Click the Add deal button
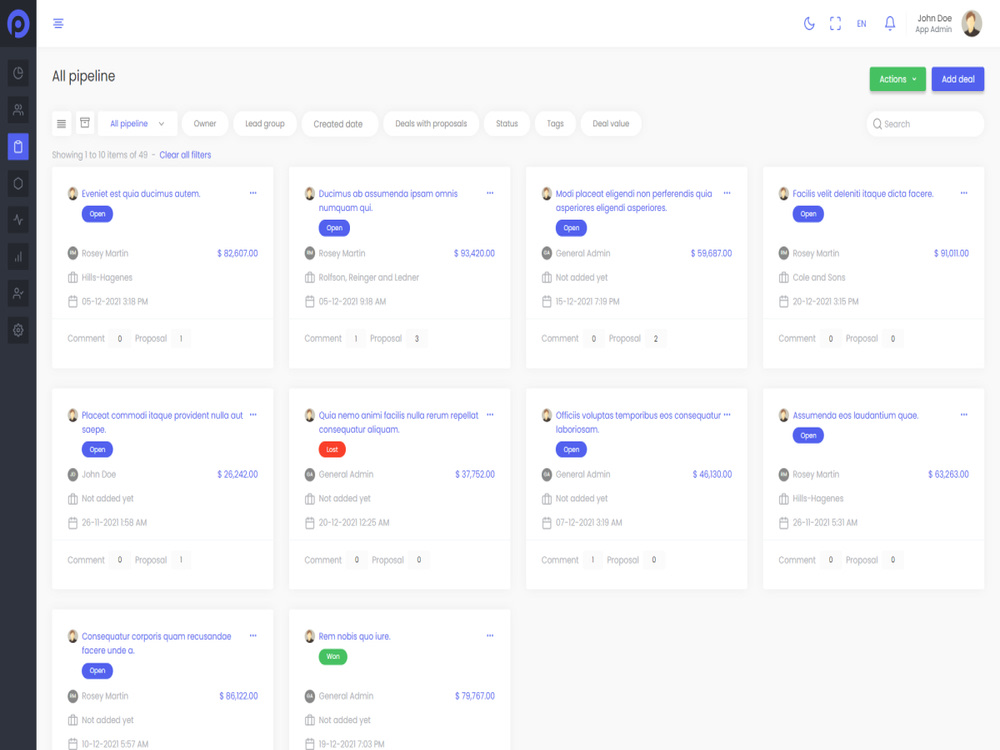Image resolution: width=1000 pixels, height=750 pixels. (958, 79)
